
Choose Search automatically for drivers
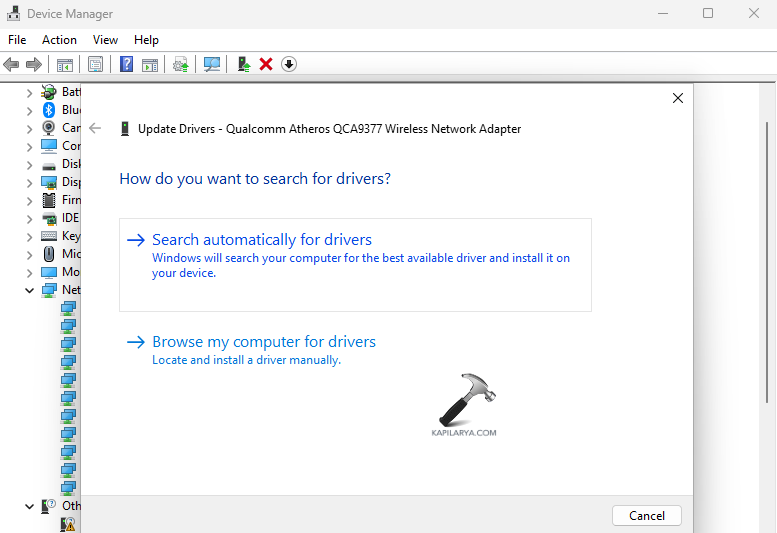pos(262,240)
